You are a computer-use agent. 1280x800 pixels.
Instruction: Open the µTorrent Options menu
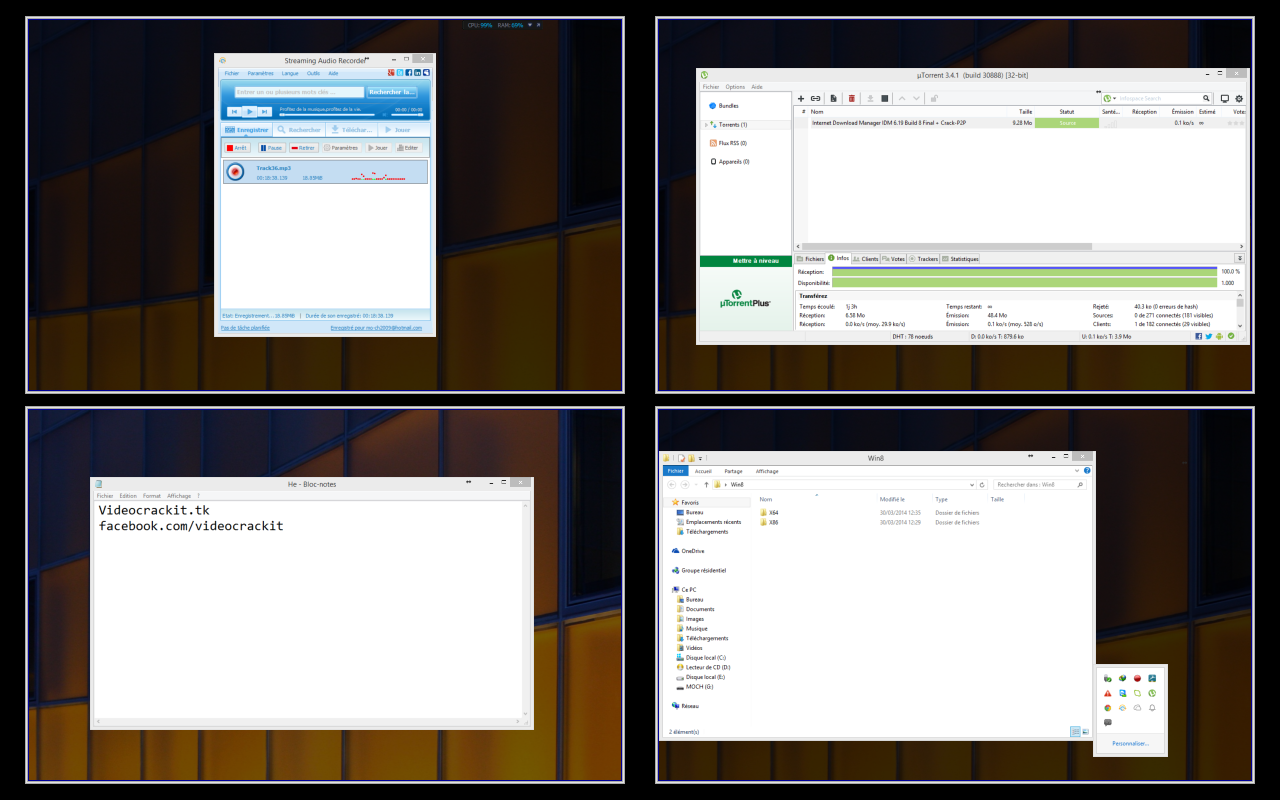coord(735,87)
